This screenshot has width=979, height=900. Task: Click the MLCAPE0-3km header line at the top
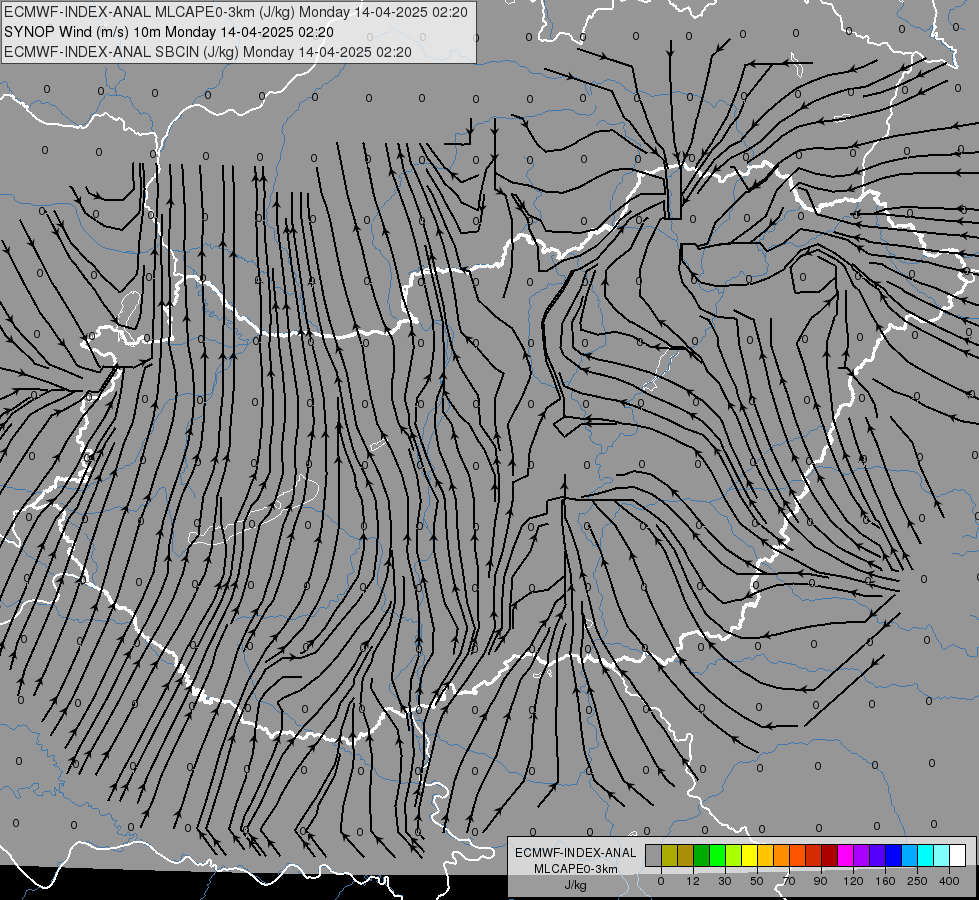[235, 12]
